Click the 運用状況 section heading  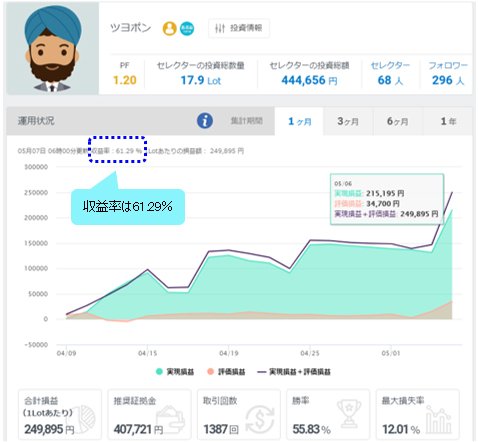click(36, 121)
